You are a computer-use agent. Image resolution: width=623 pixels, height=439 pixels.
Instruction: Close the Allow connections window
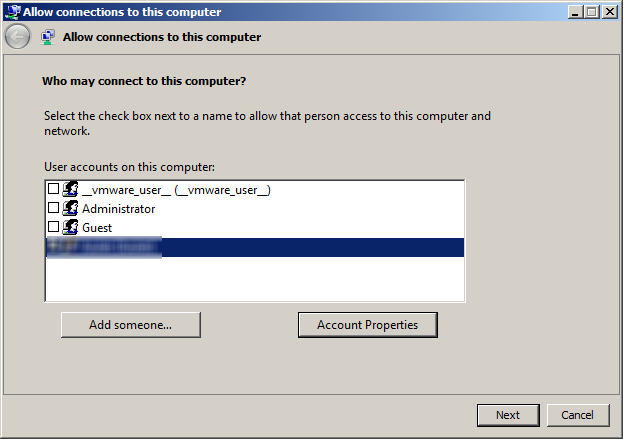pos(609,12)
